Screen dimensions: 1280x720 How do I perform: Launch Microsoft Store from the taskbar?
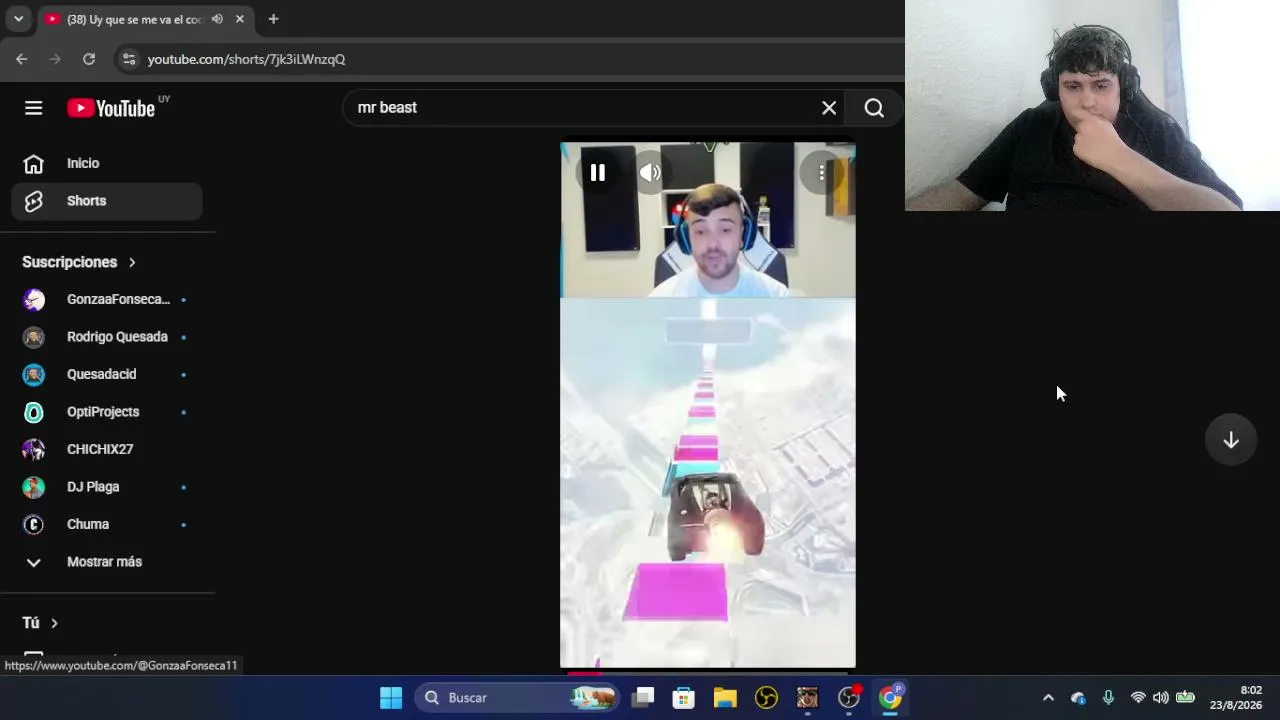684,698
